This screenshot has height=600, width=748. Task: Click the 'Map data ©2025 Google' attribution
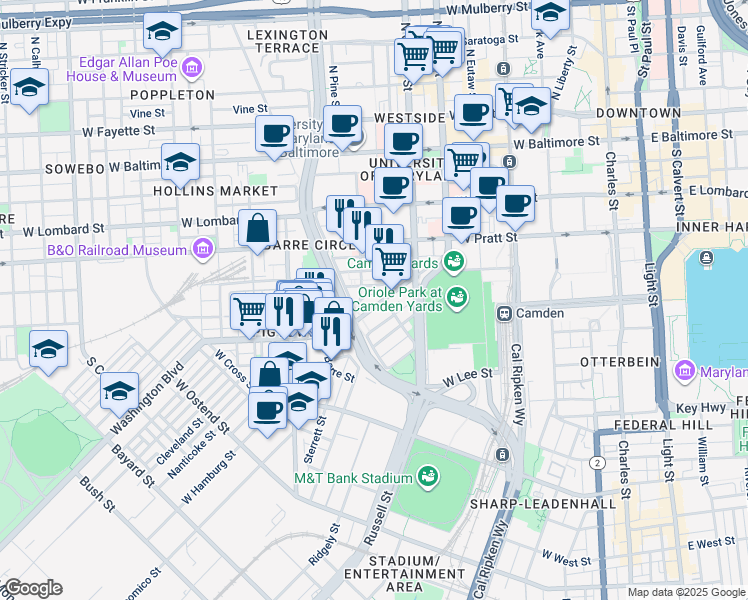[686, 593]
